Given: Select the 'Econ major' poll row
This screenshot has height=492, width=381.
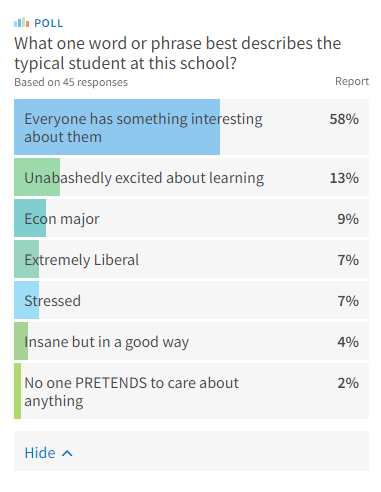Looking at the screenshot, I should 191,218.
